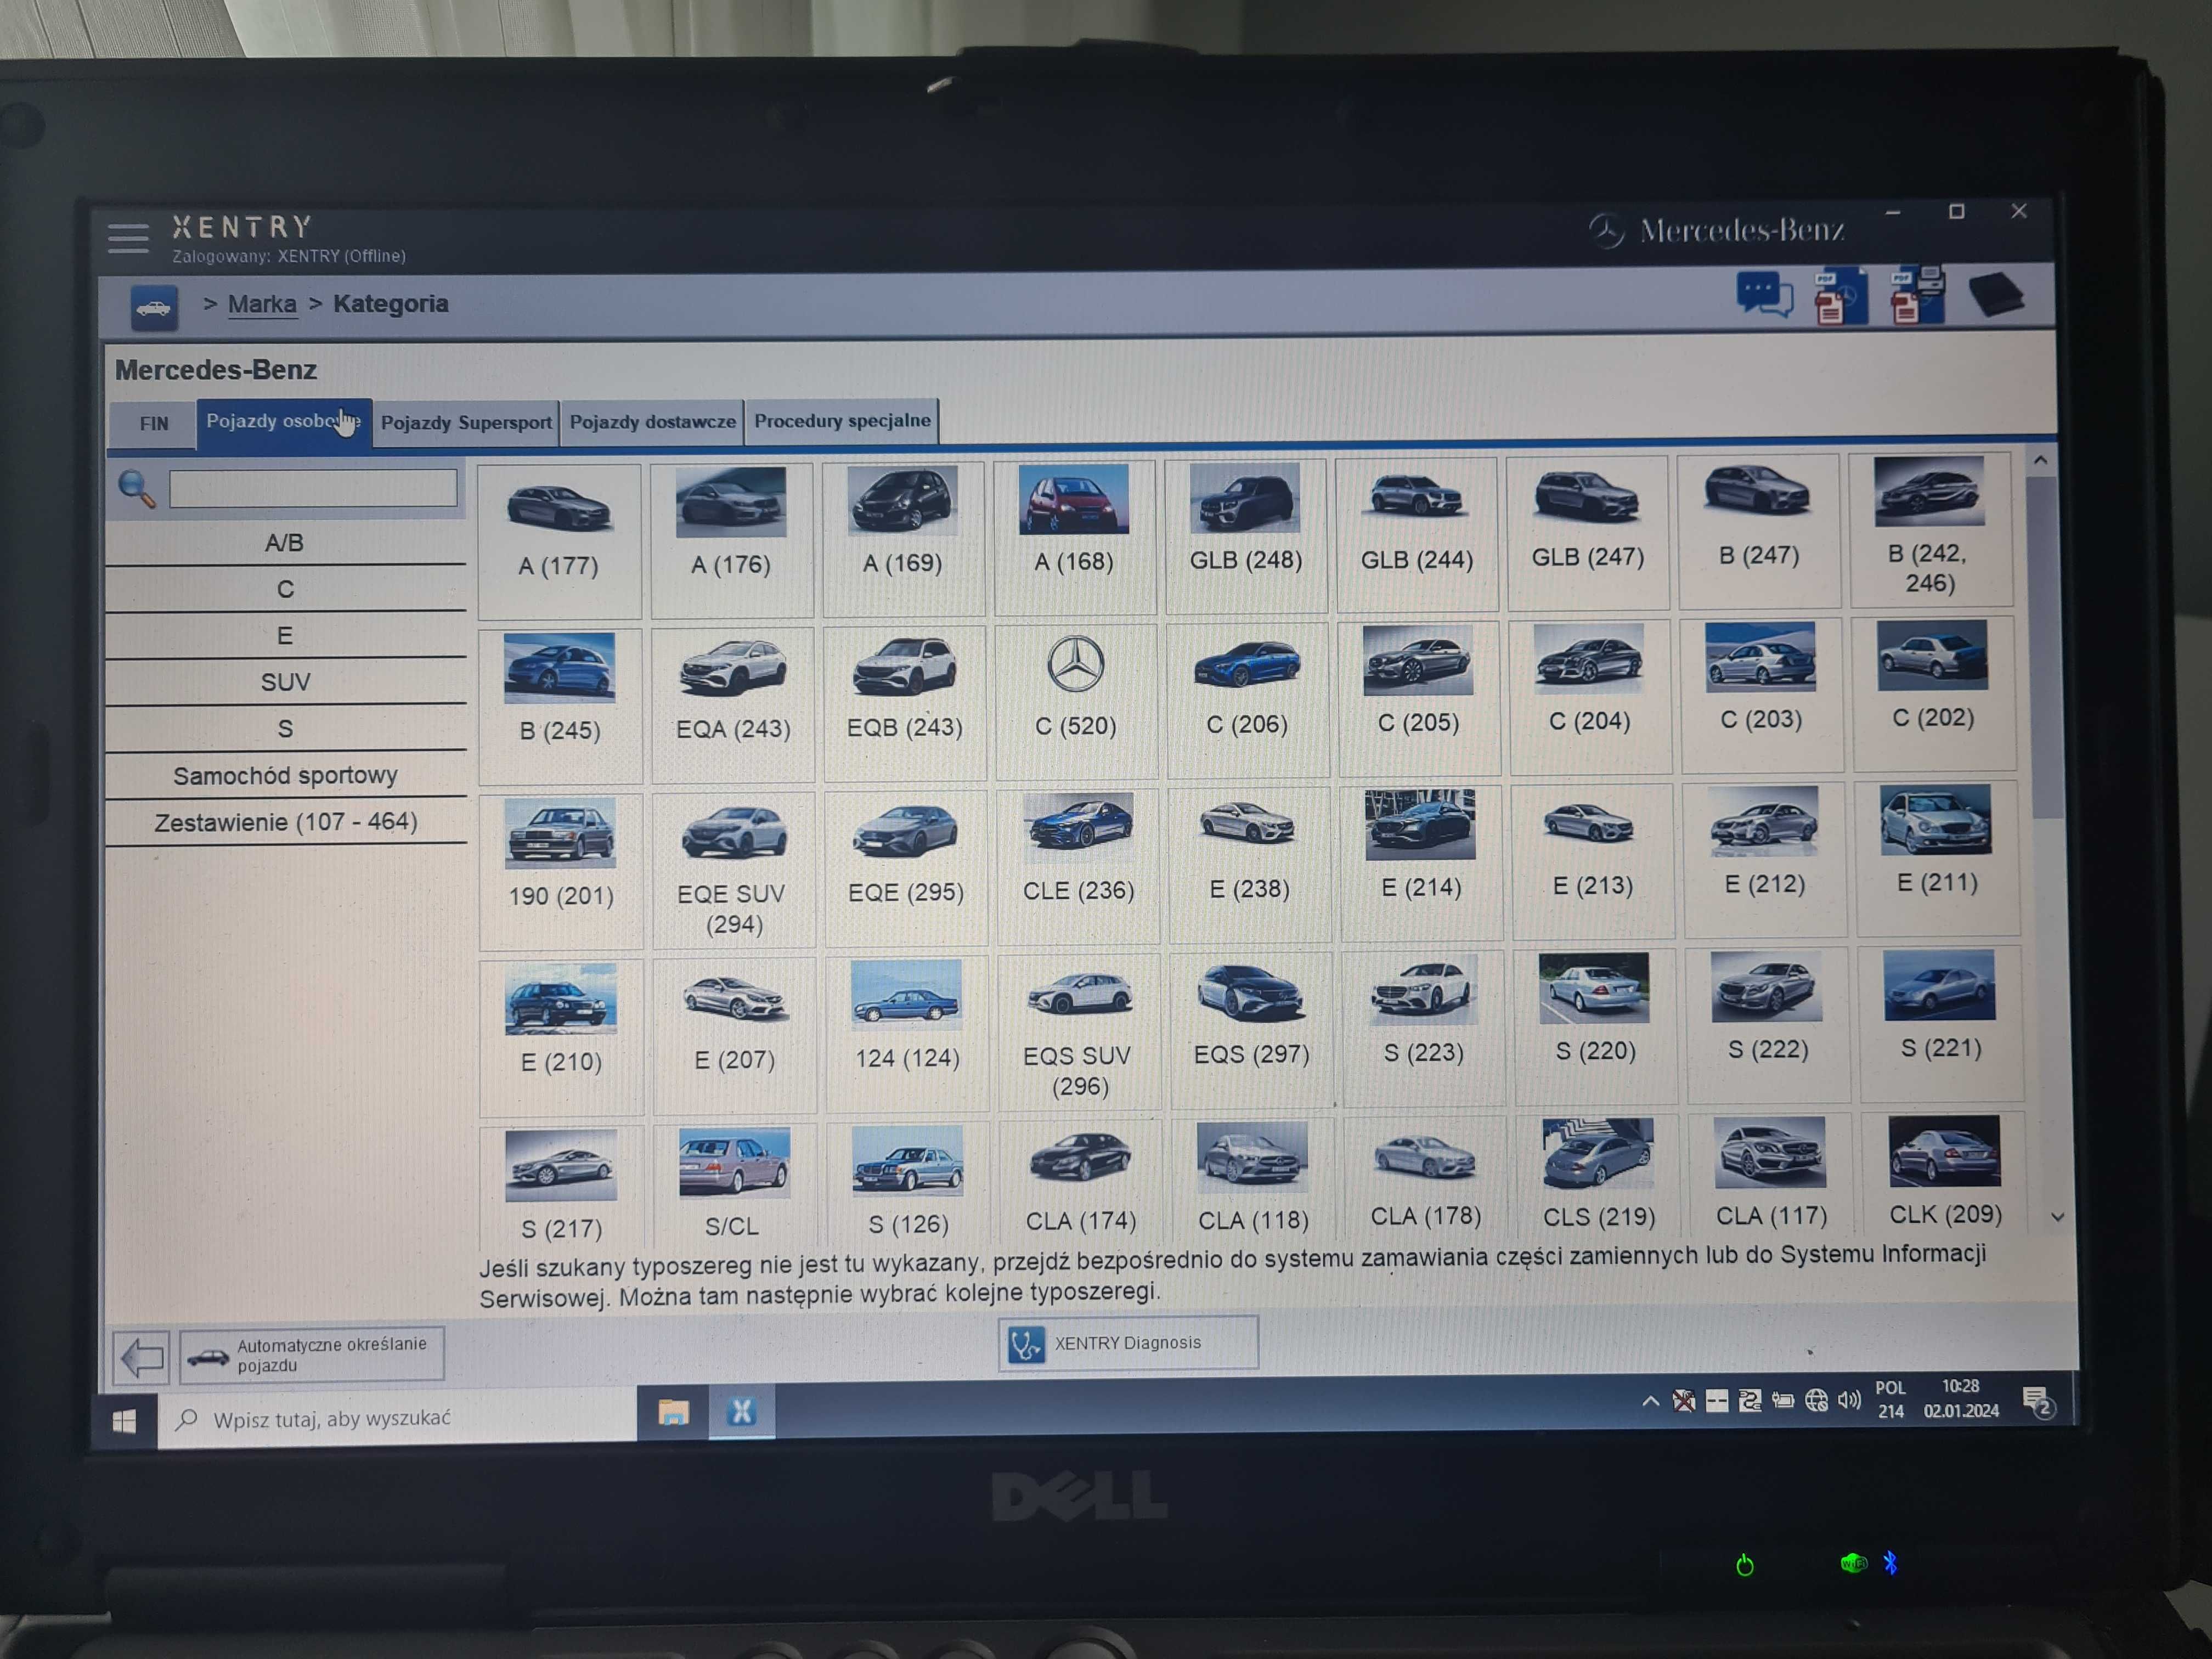Image resolution: width=2212 pixels, height=1659 pixels.
Task: Open the EQE SUV (294) tile
Action: pyautogui.click(x=734, y=870)
